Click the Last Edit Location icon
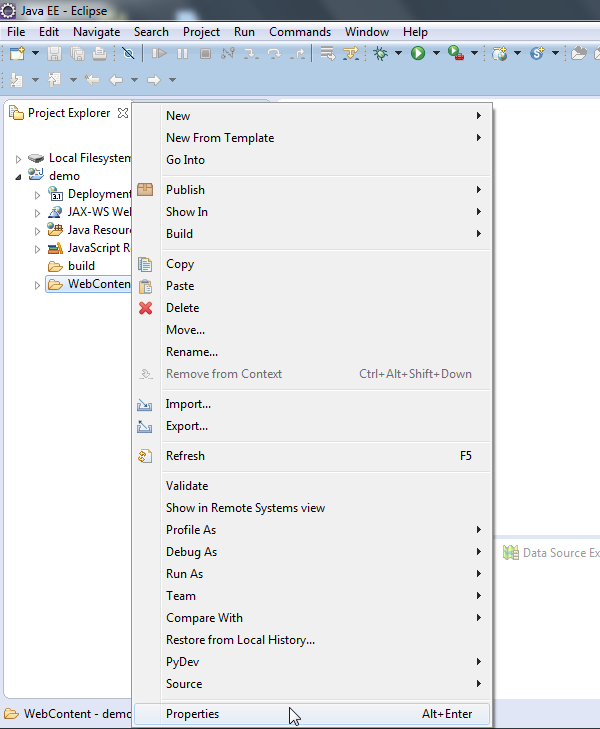 (92, 80)
